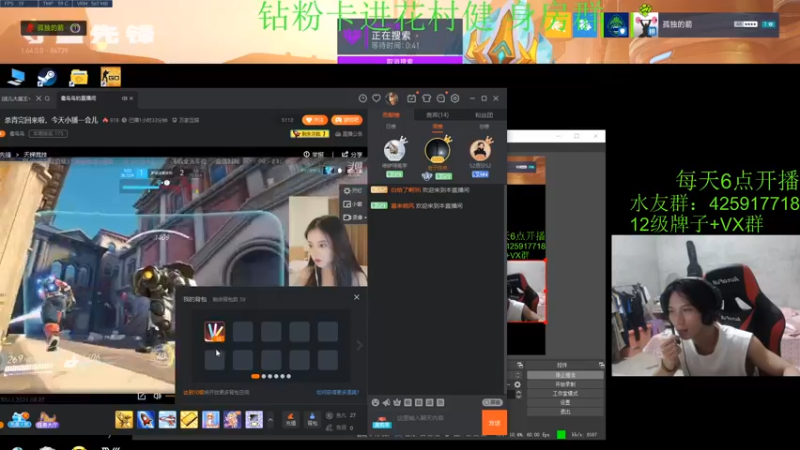Send the gold bar gift in gift bar

pyautogui.click(x=189, y=419)
